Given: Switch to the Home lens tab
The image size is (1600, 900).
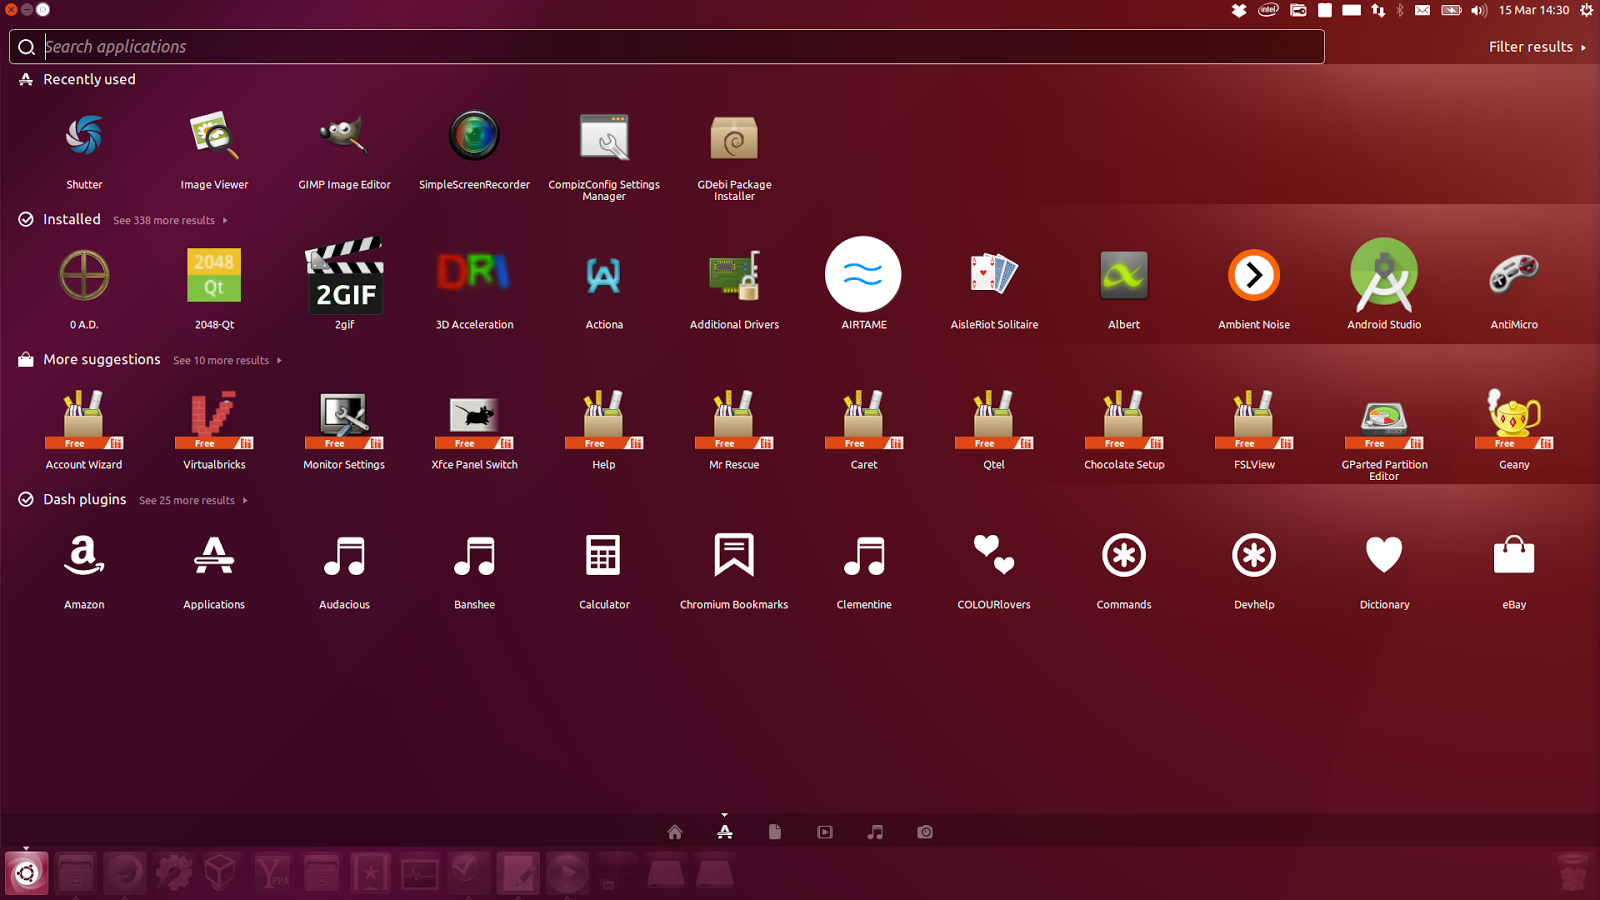Looking at the screenshot, I should point(674,831).
